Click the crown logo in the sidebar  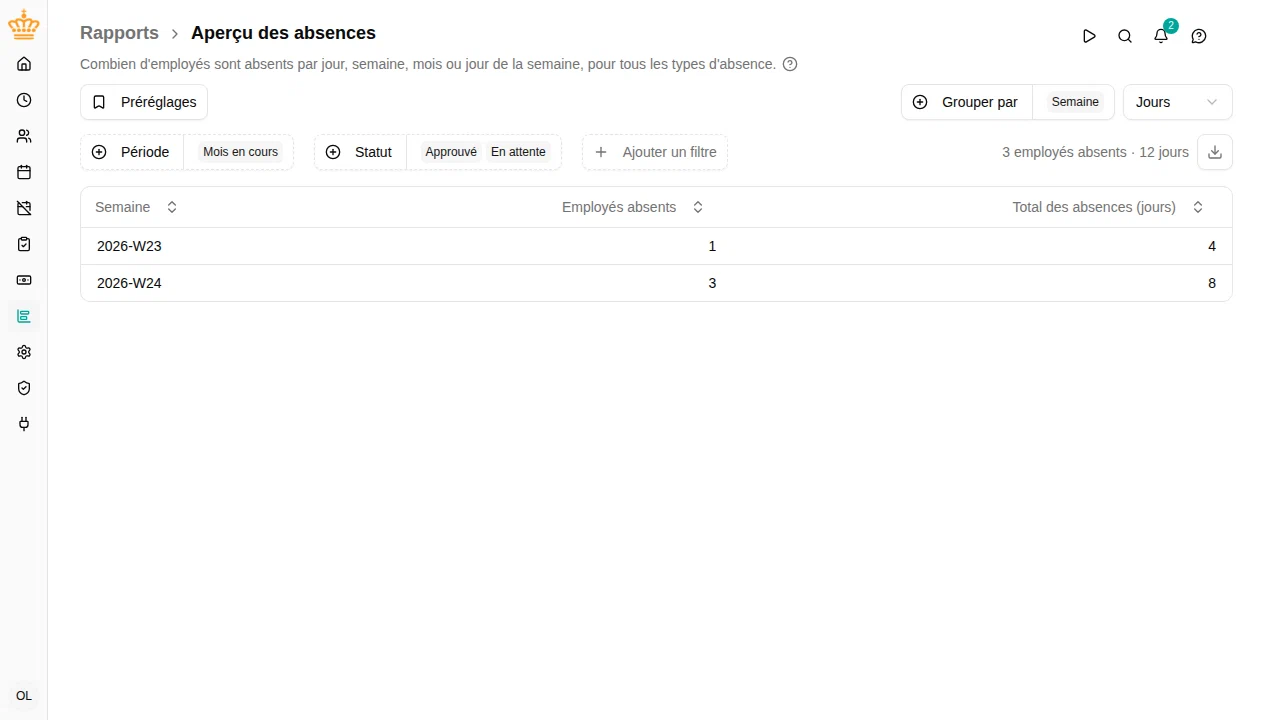pos(24,26)
